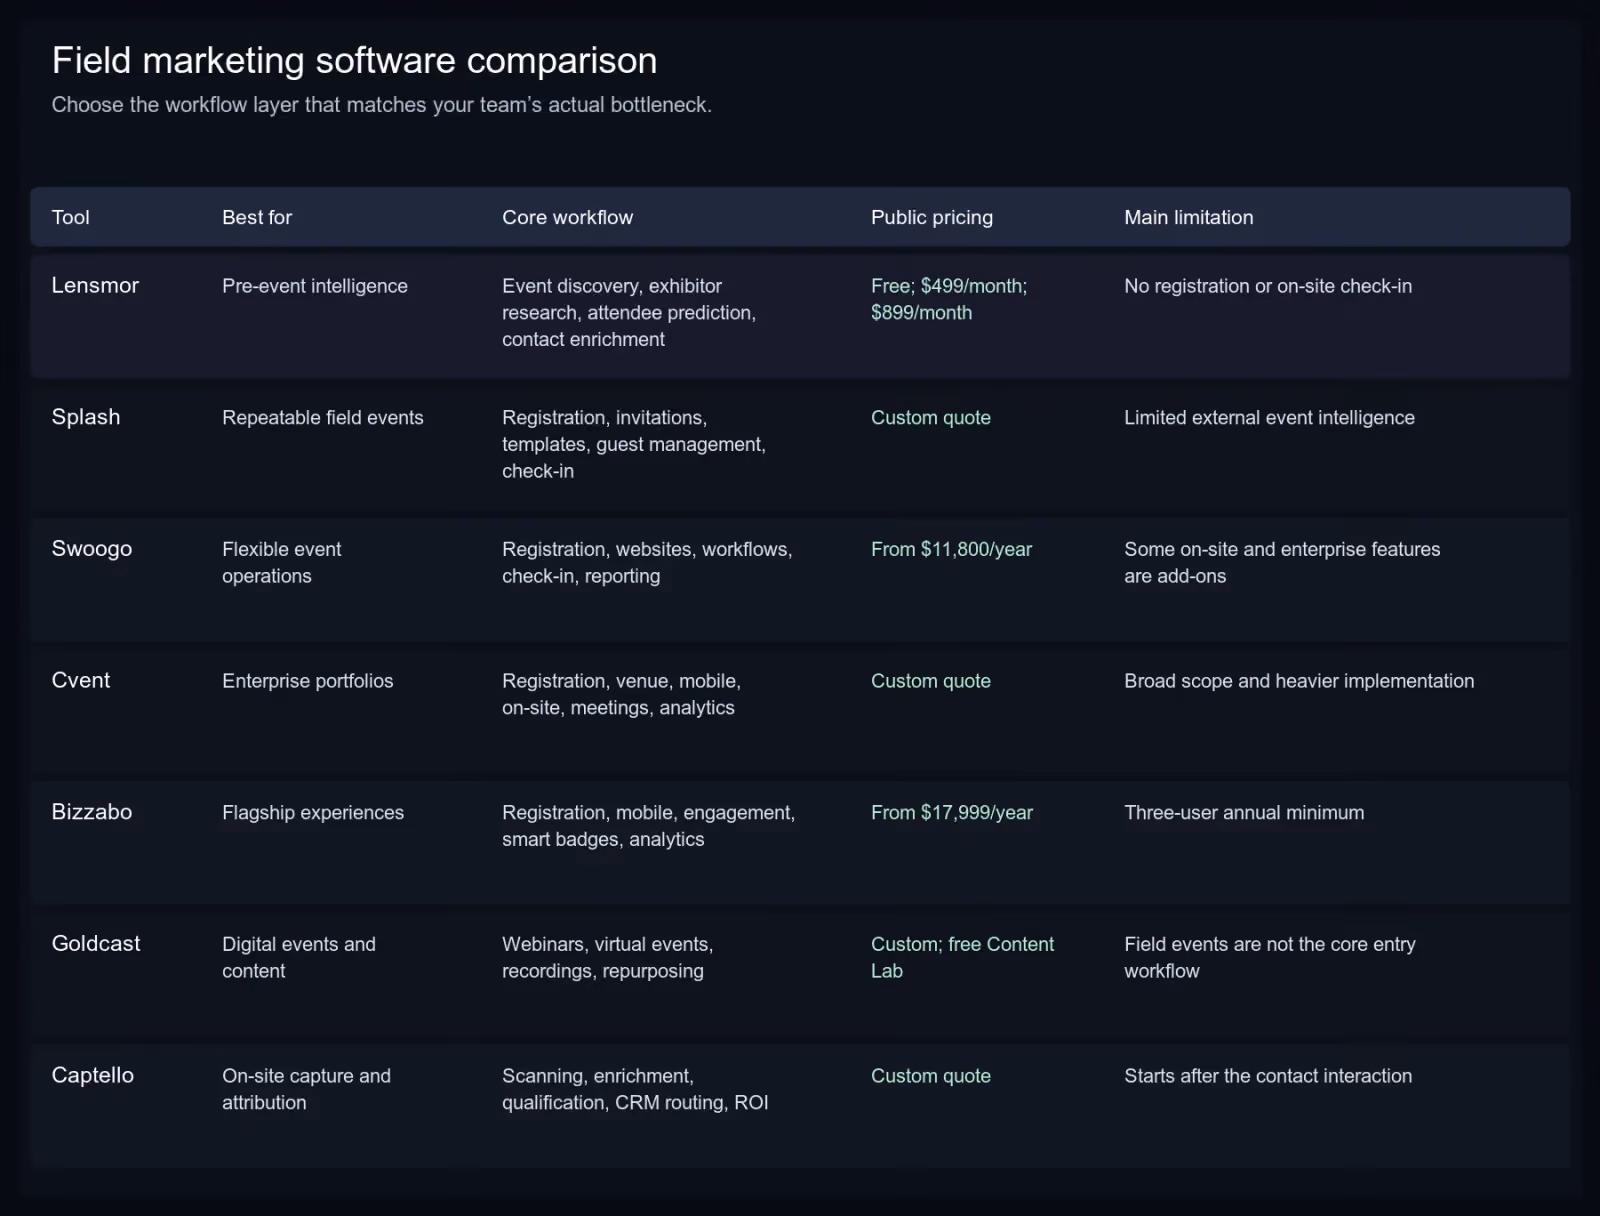
Task: Click 'Webinars, virtual events, recordings' workflow
Action: [x=607, y=957]
